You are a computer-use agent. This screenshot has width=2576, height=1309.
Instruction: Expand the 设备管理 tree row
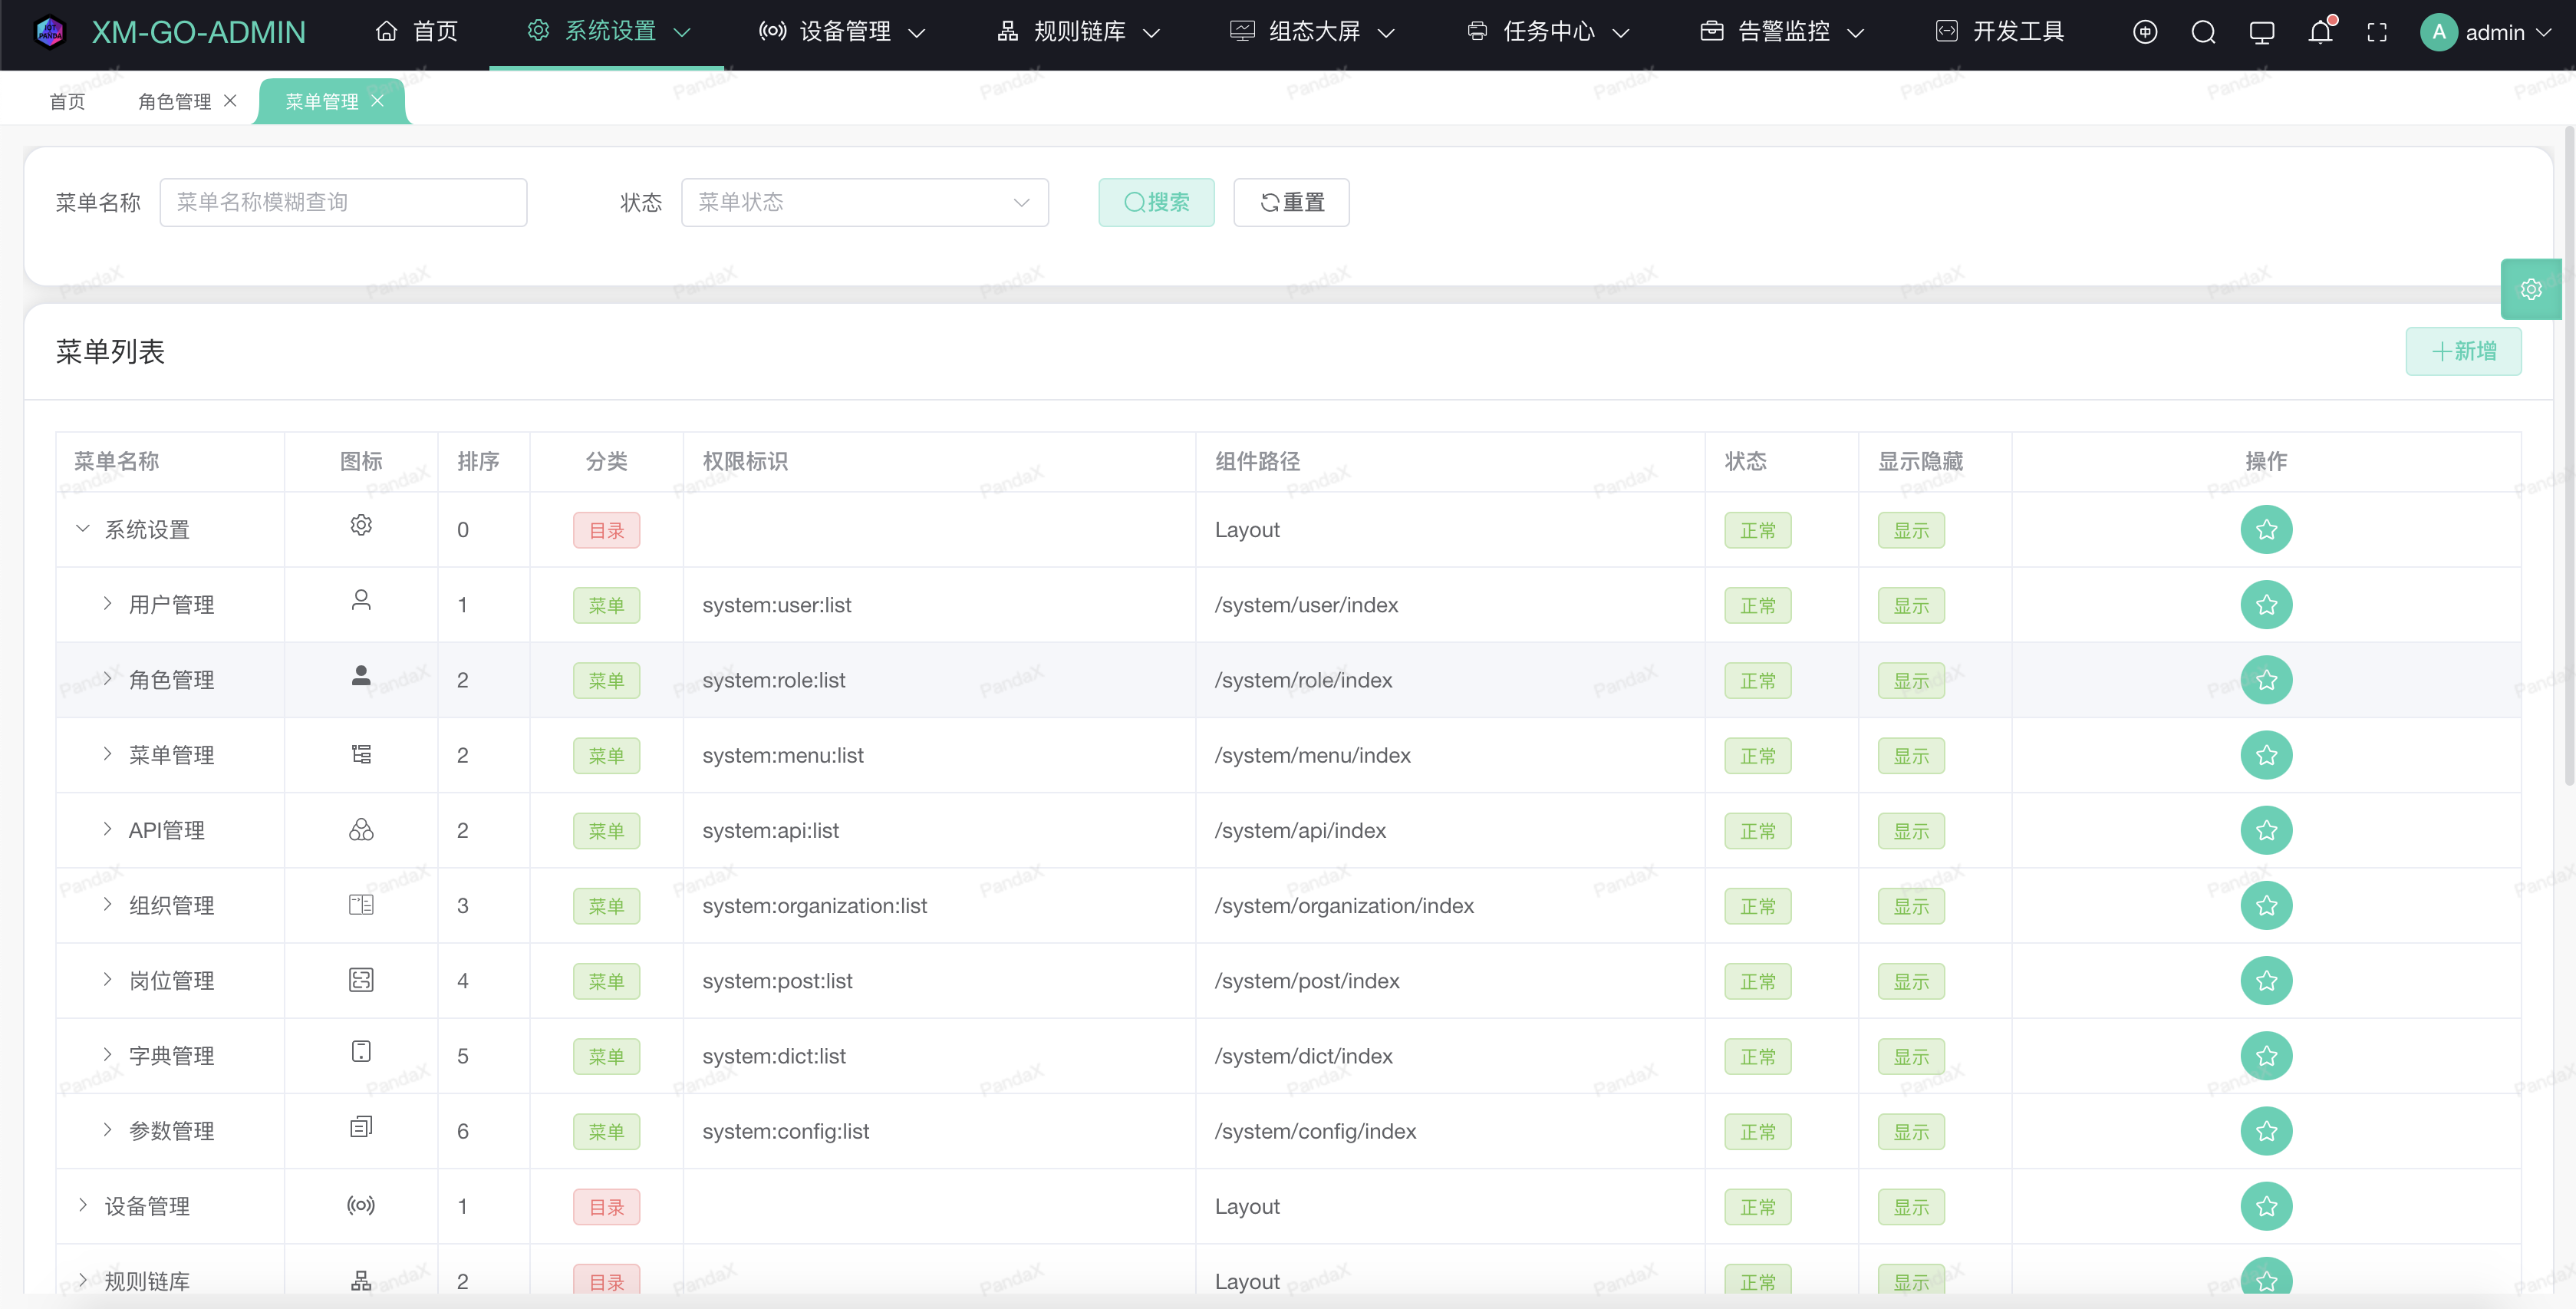(x=83, y=1205)
